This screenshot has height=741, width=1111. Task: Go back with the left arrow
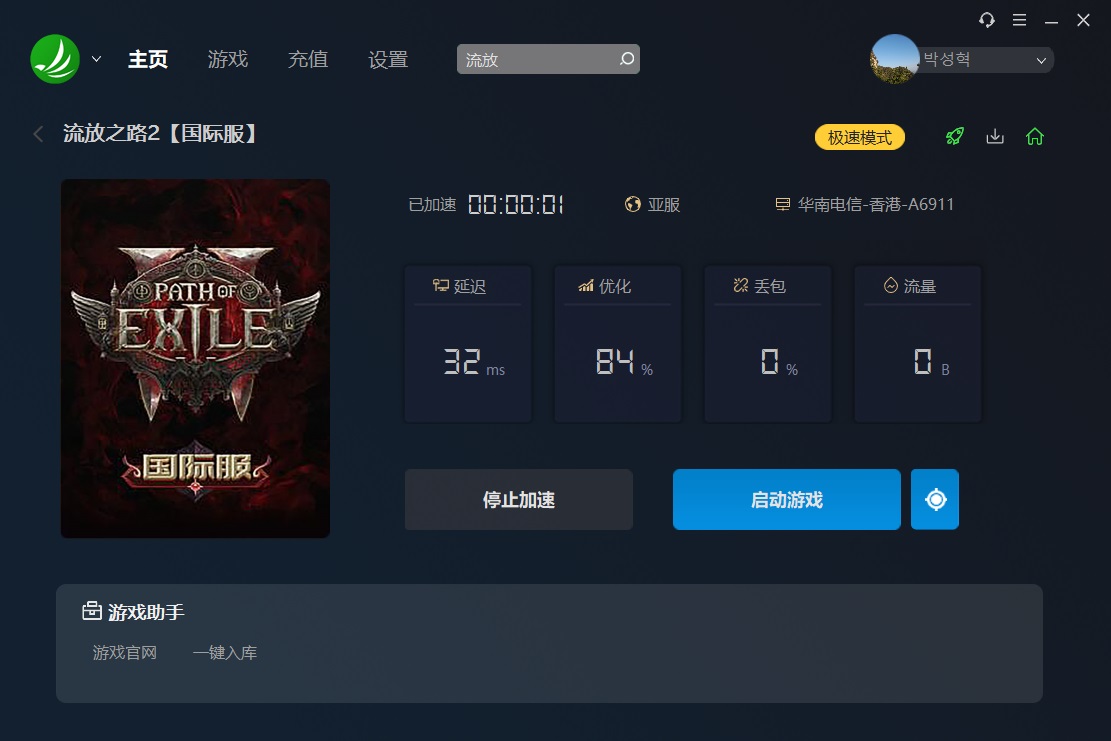tap(38, 133)
